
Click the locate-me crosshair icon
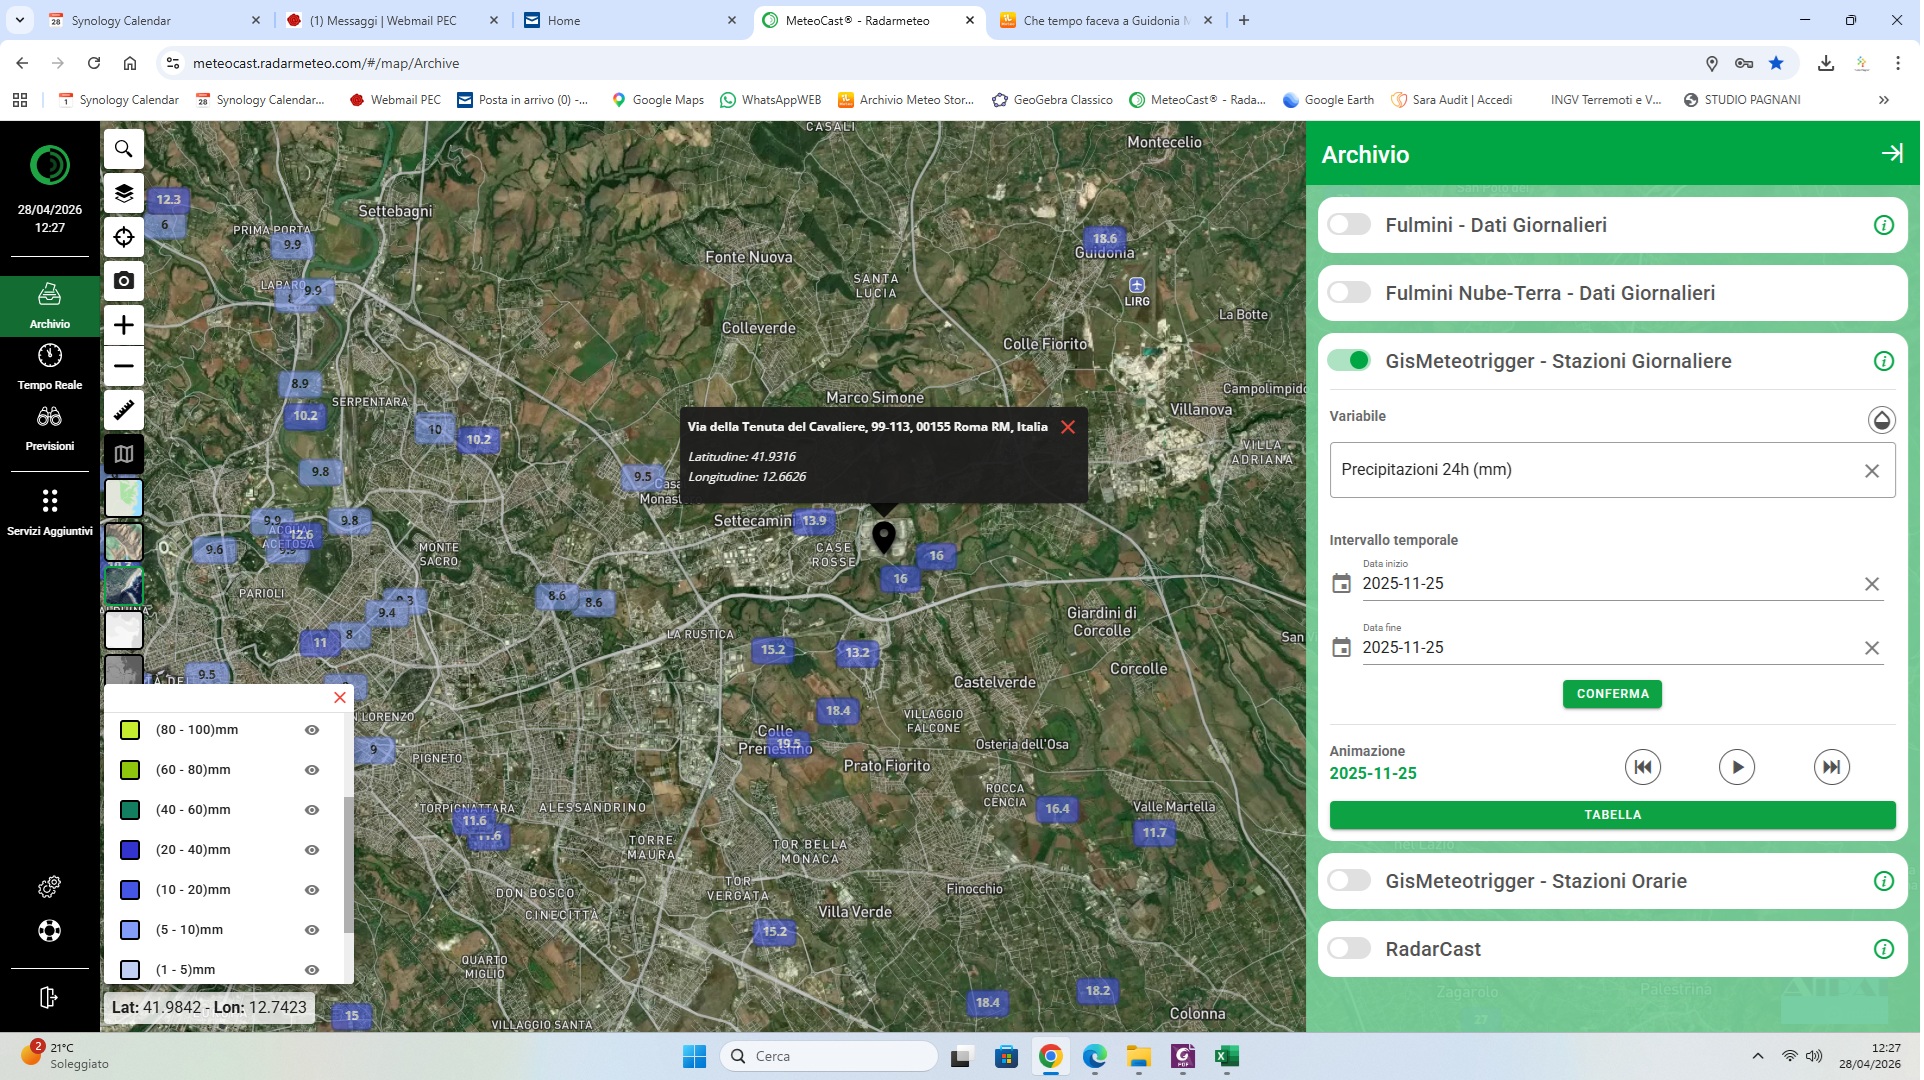[x=124, y=237]
